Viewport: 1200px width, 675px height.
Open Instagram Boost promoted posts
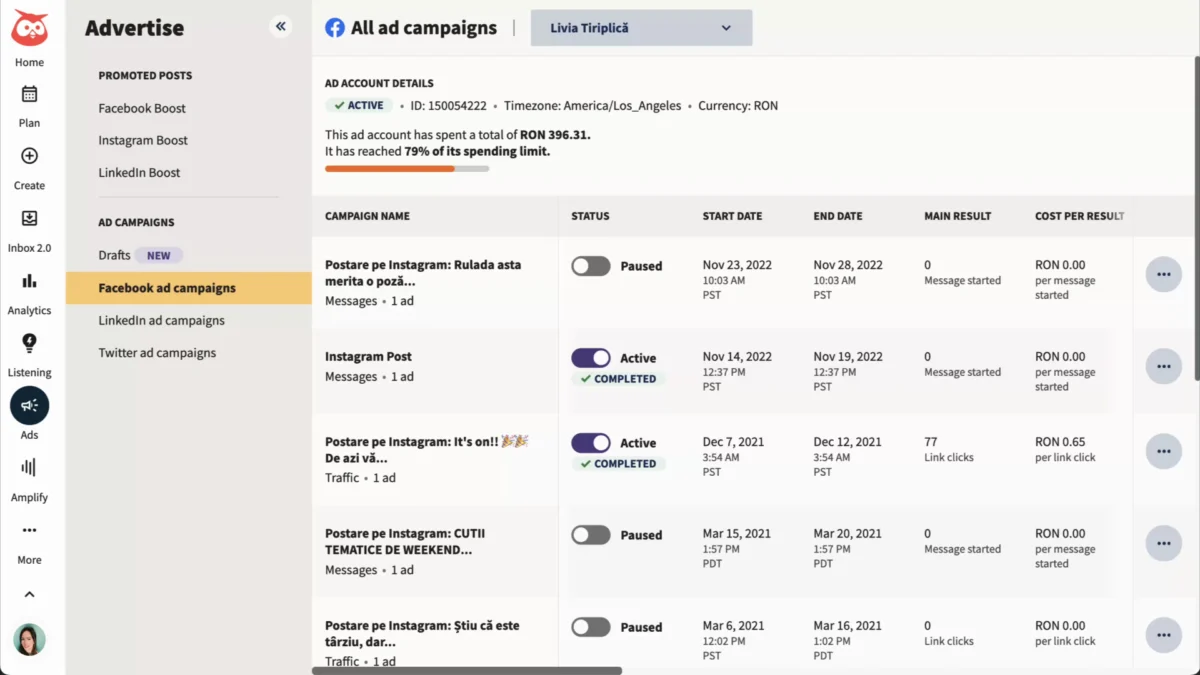pos(143,140)
